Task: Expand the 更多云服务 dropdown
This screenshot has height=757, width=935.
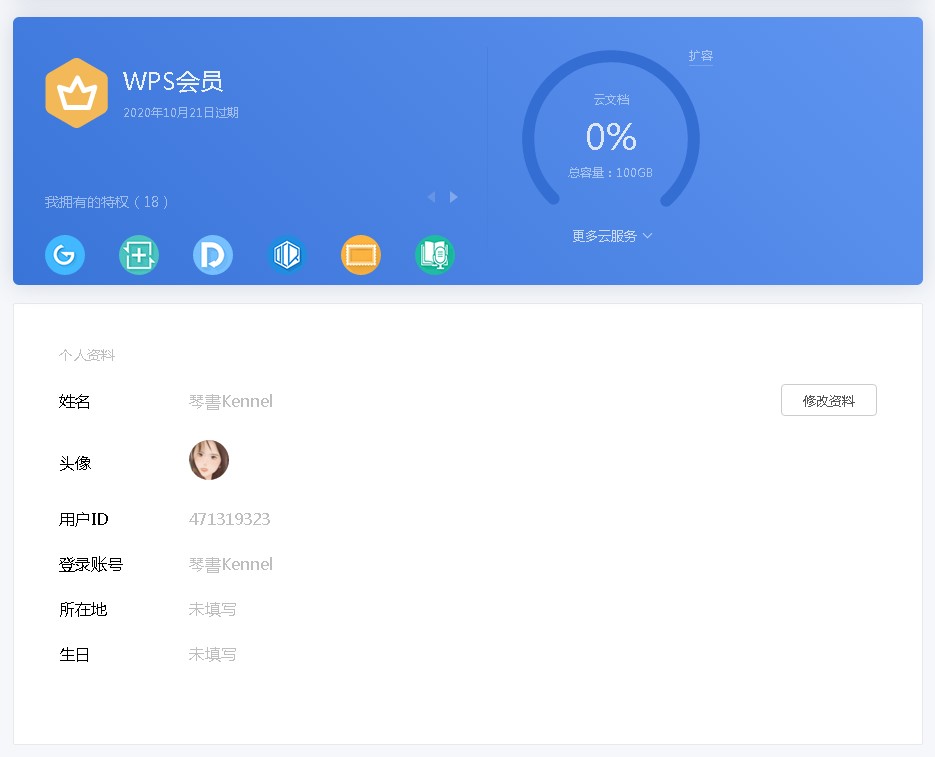Action: click(x=612, y=236)
